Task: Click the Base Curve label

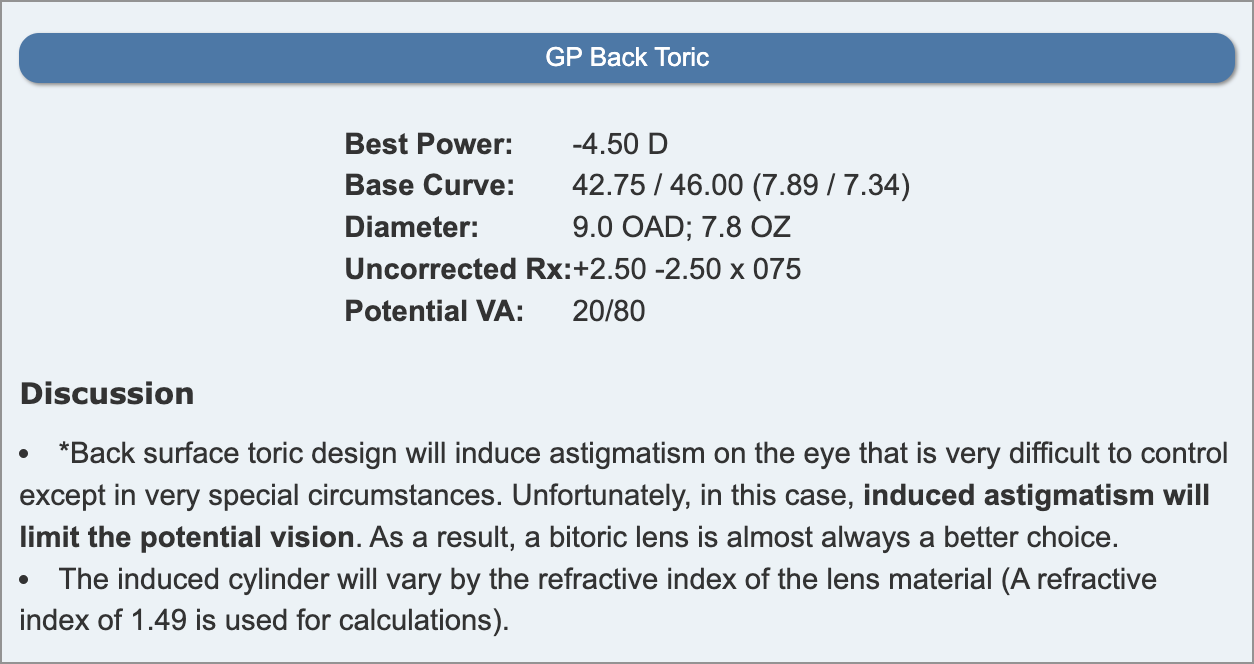Action: click(x=429, y=186)
